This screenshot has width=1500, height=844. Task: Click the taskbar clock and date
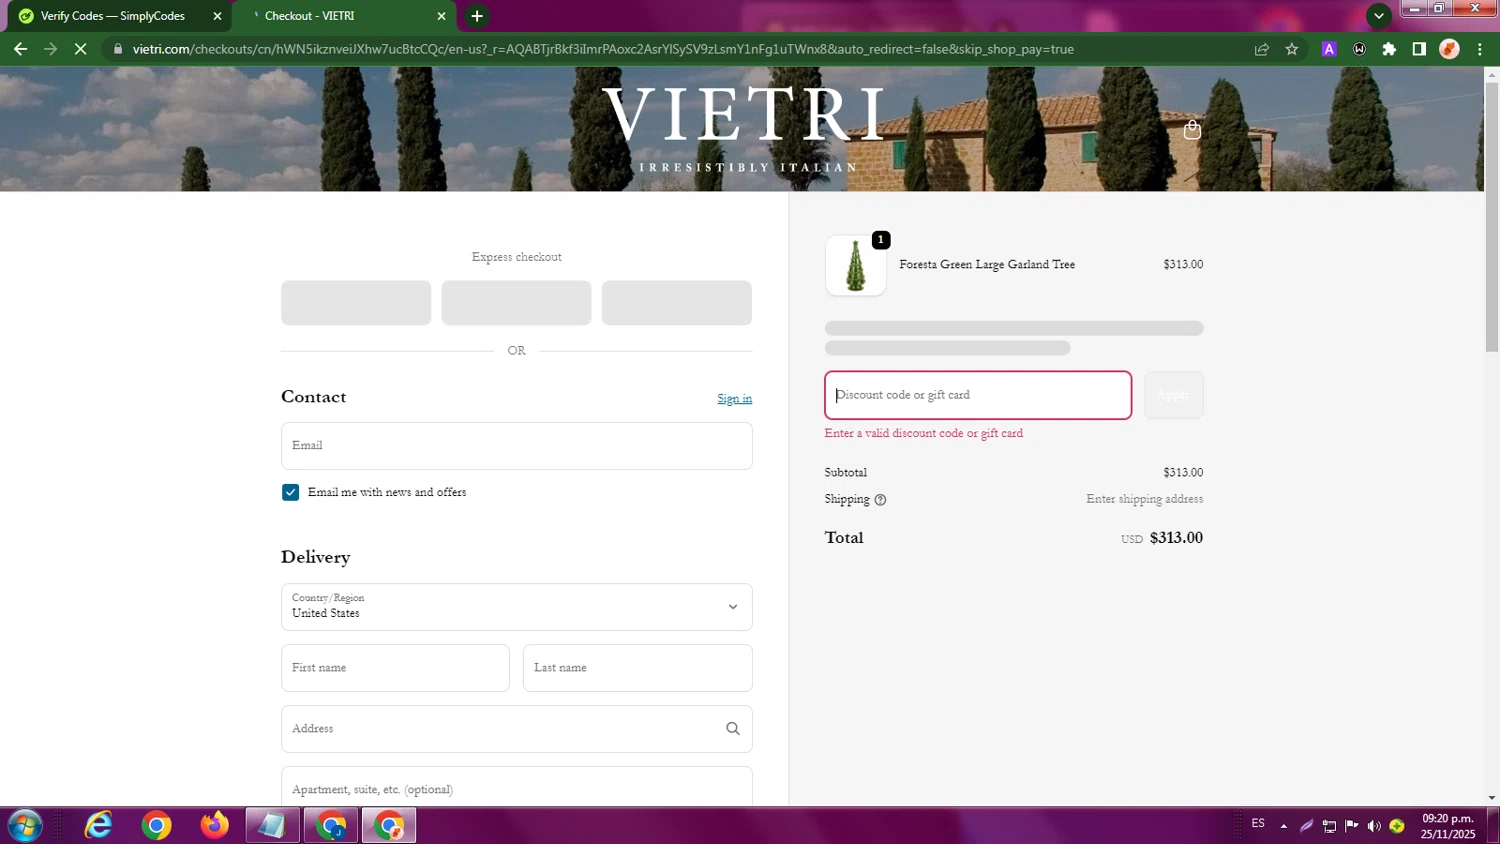click(1448, 826)
